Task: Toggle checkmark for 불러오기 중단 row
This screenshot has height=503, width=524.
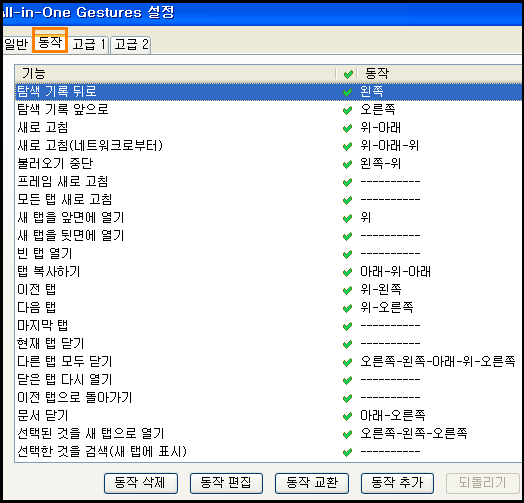Action: 347,164
